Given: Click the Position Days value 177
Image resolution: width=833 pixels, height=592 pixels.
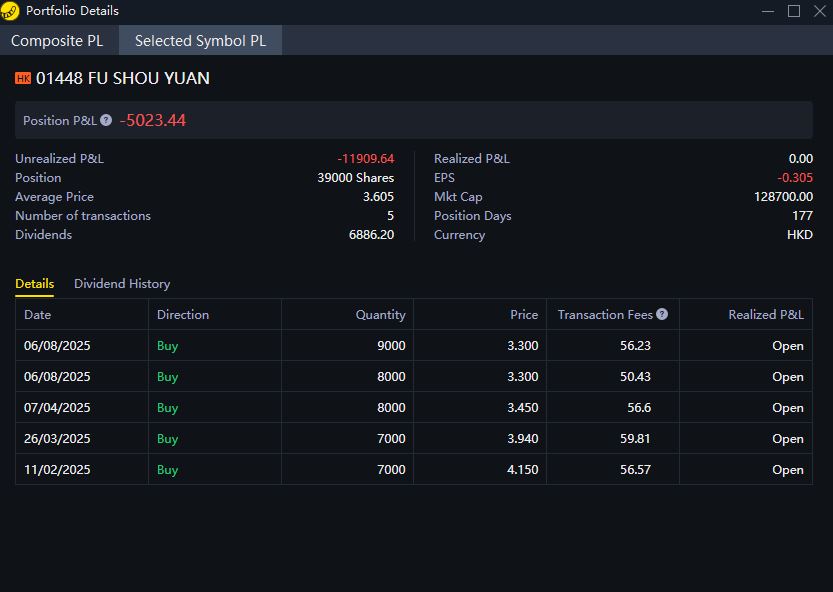Looking at the screenshot, I should (x=802, y=216).
